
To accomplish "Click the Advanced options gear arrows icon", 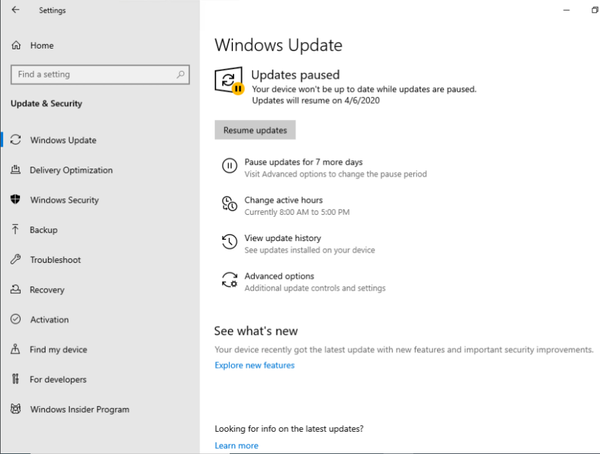I will click(230, 279).
